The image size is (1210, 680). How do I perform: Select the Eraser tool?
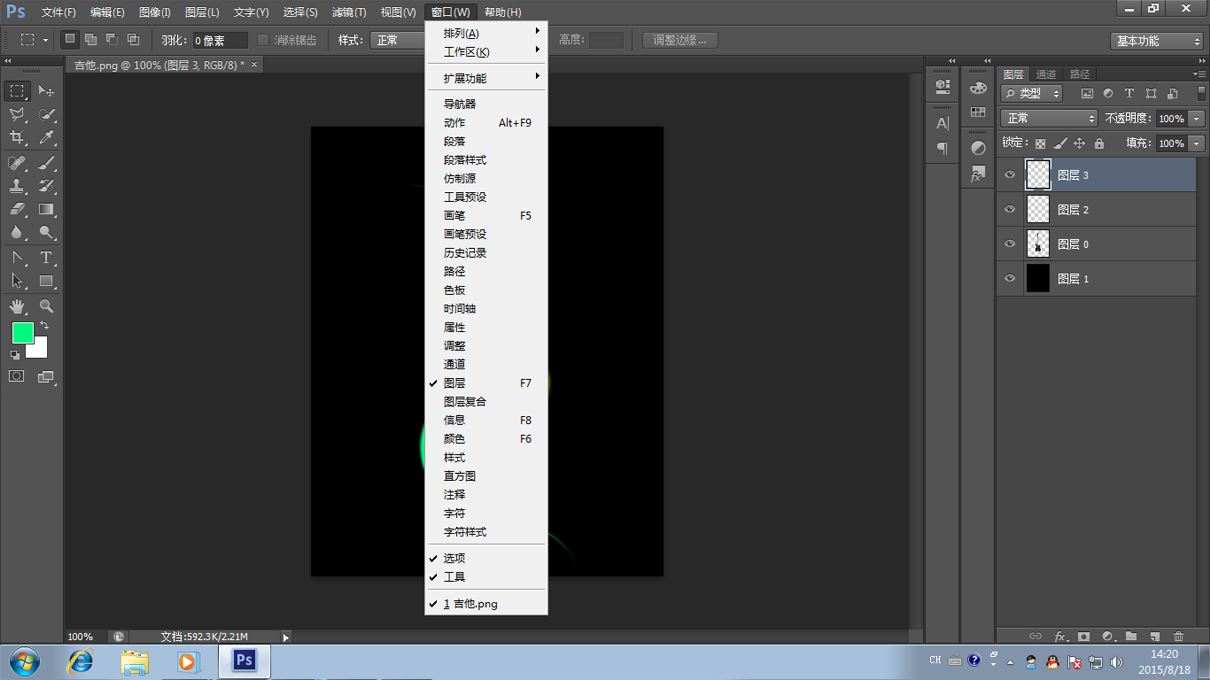point(18,210)
